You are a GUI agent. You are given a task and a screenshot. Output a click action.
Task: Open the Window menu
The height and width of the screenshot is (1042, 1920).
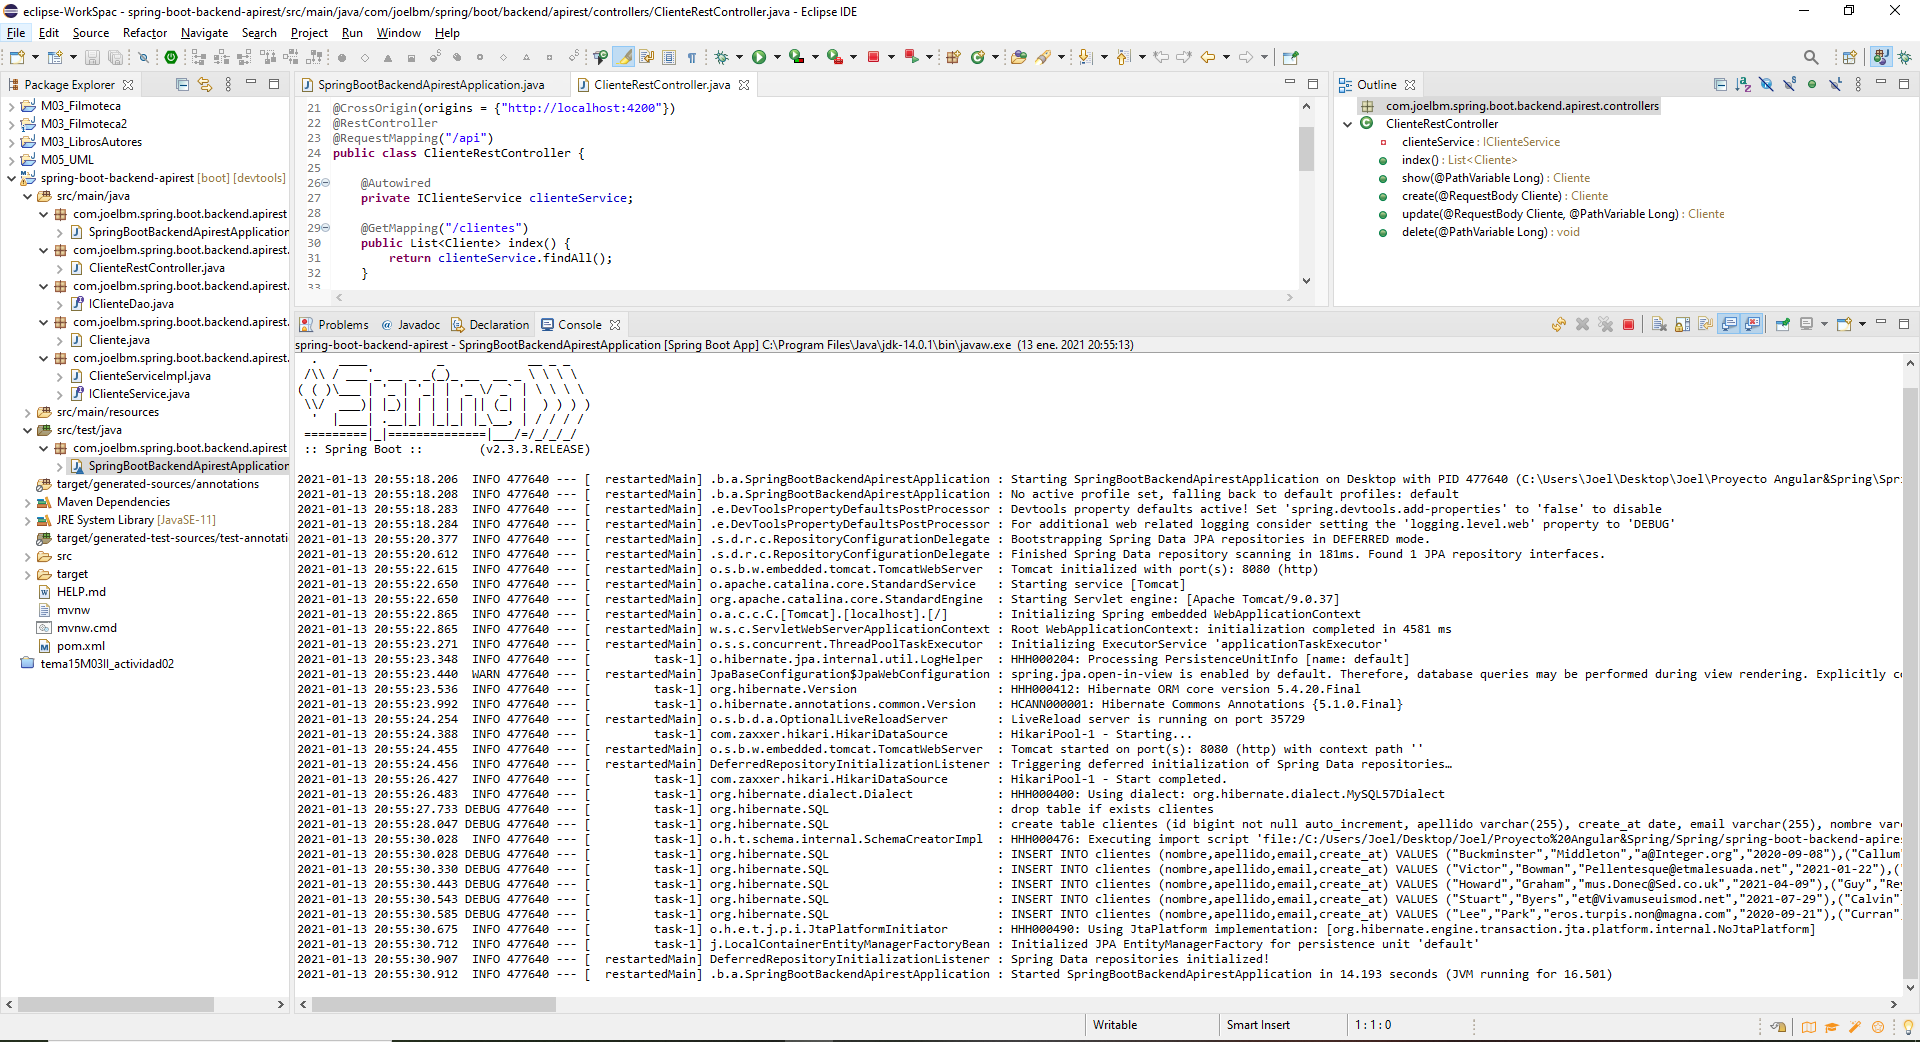tap(398, 33)
